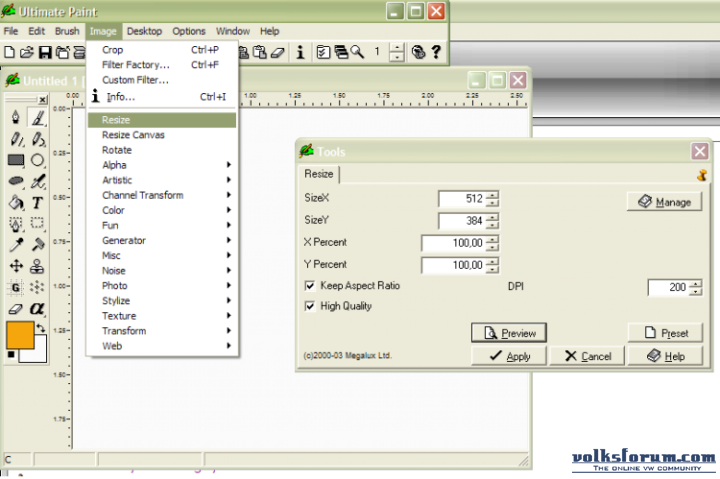The height and width of the screenshot is (479, 720).
Task: Select the move arrows tool
Action: pyautogui.click(x=16, y=266)
